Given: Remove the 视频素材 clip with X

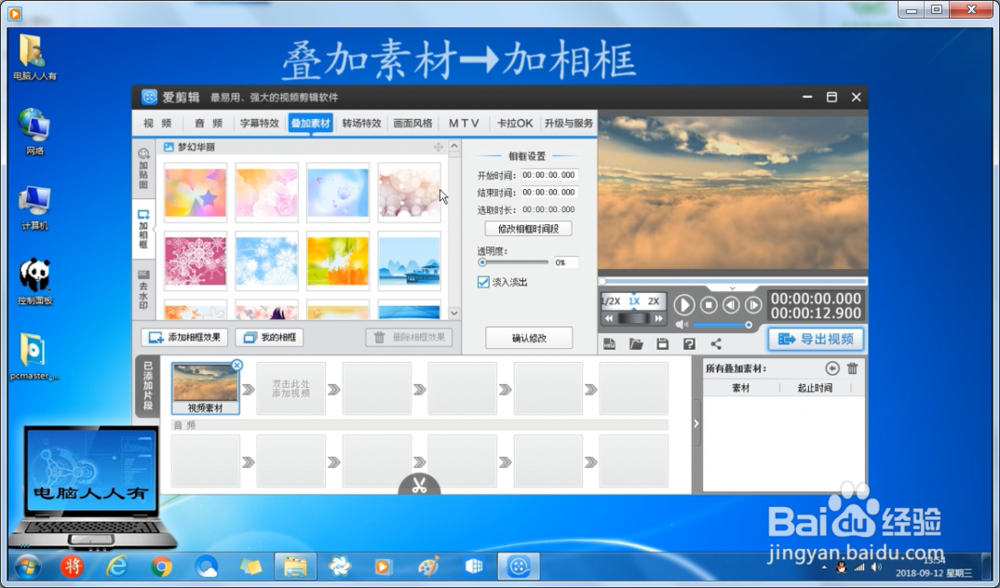Looking at the screenshot, I should pyautogui.click(x=237, y=365).
